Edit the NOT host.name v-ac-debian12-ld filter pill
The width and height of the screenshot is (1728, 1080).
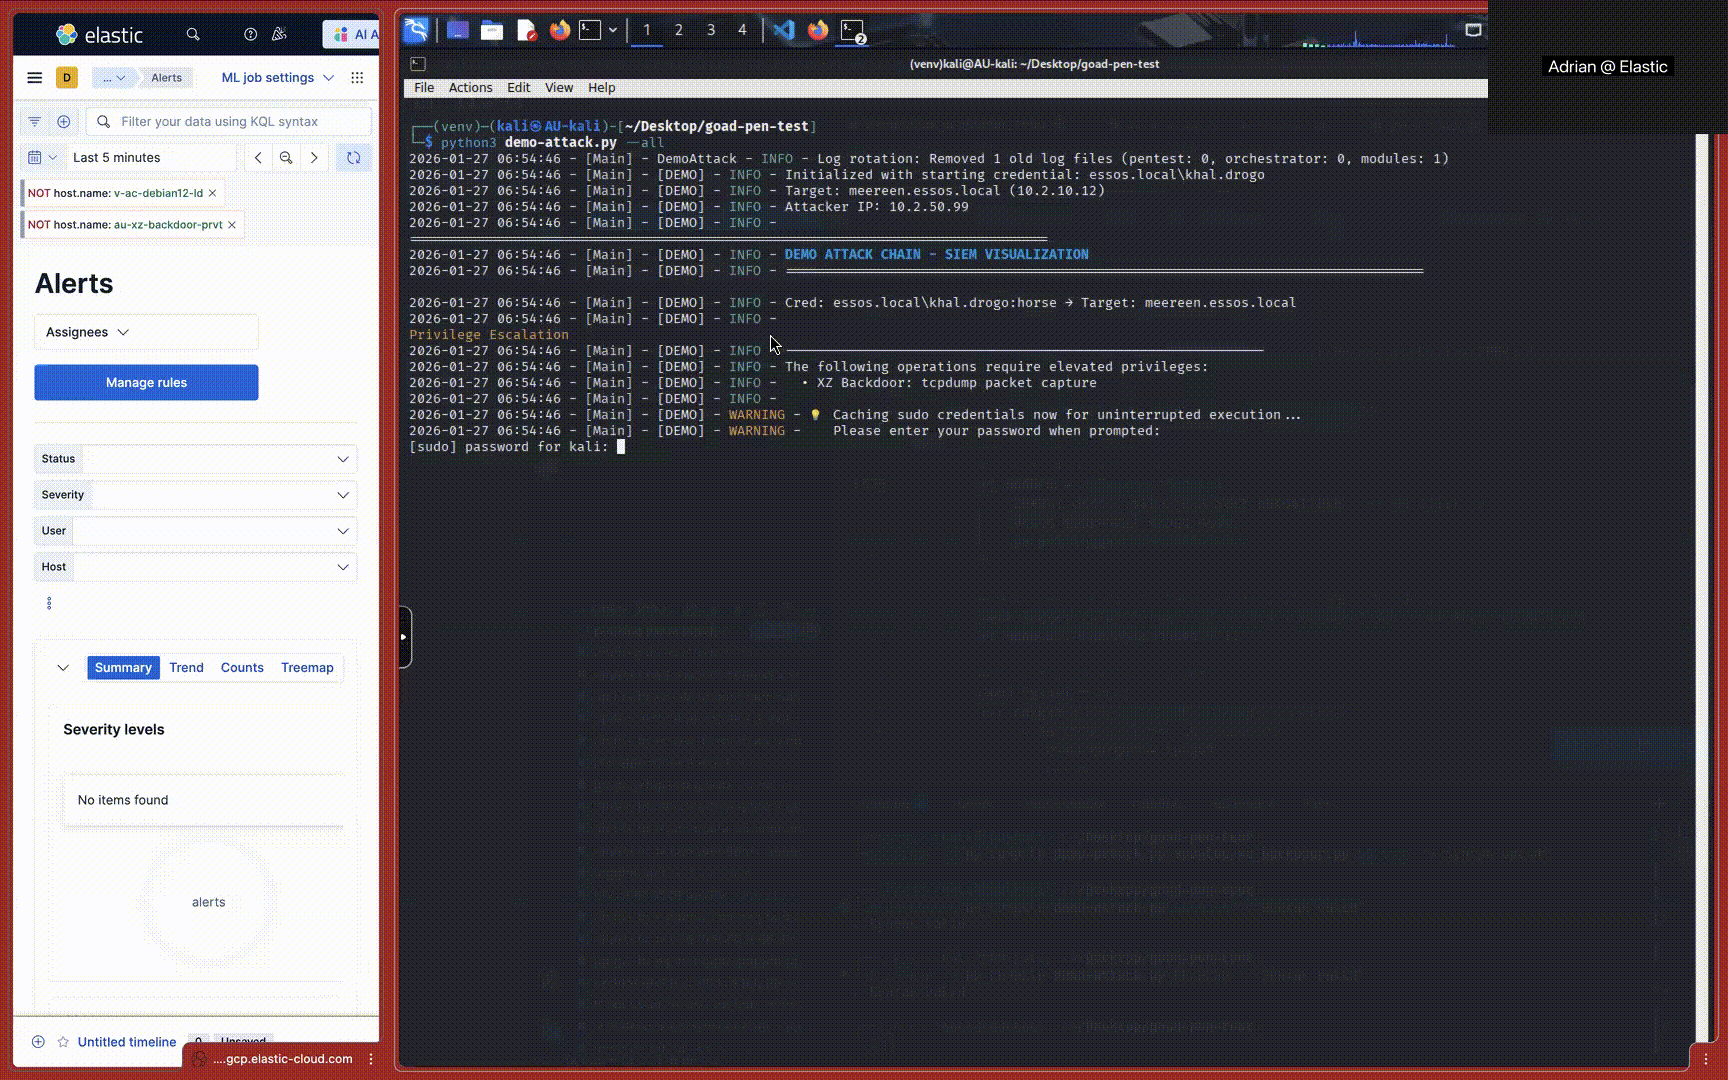point(115,193)
